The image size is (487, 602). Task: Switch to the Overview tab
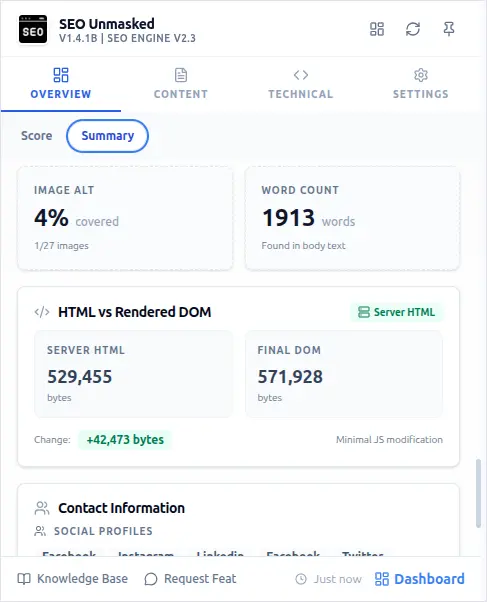tap(61, 84)
